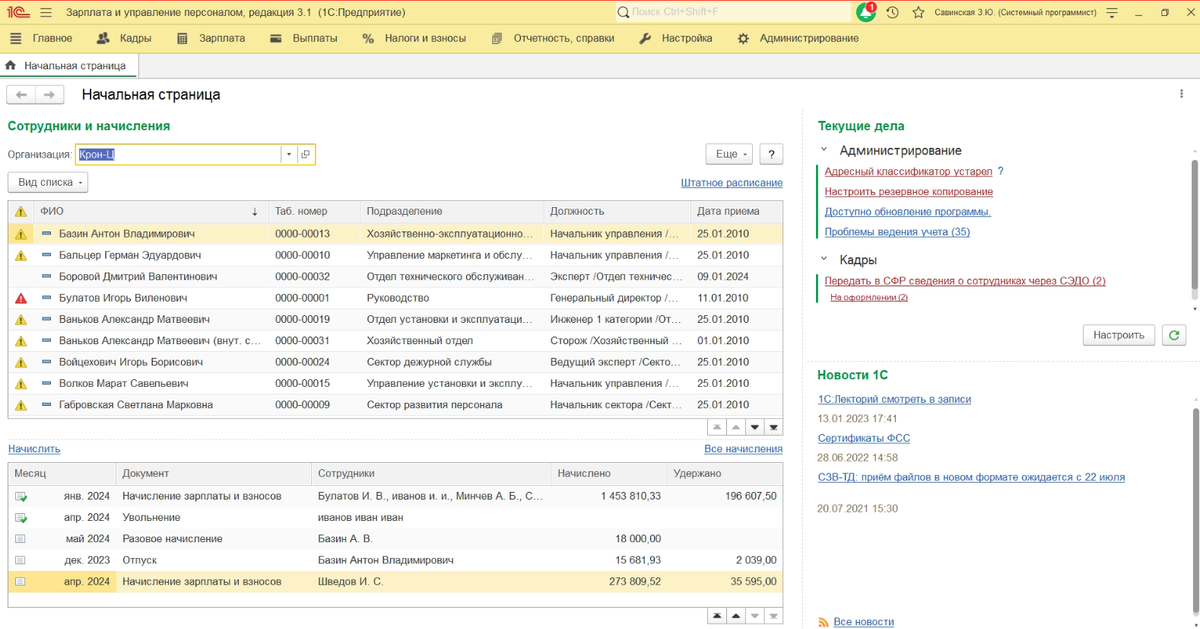Click the warning icon for Волков Марат Савельевич

(x=21, y=384)
